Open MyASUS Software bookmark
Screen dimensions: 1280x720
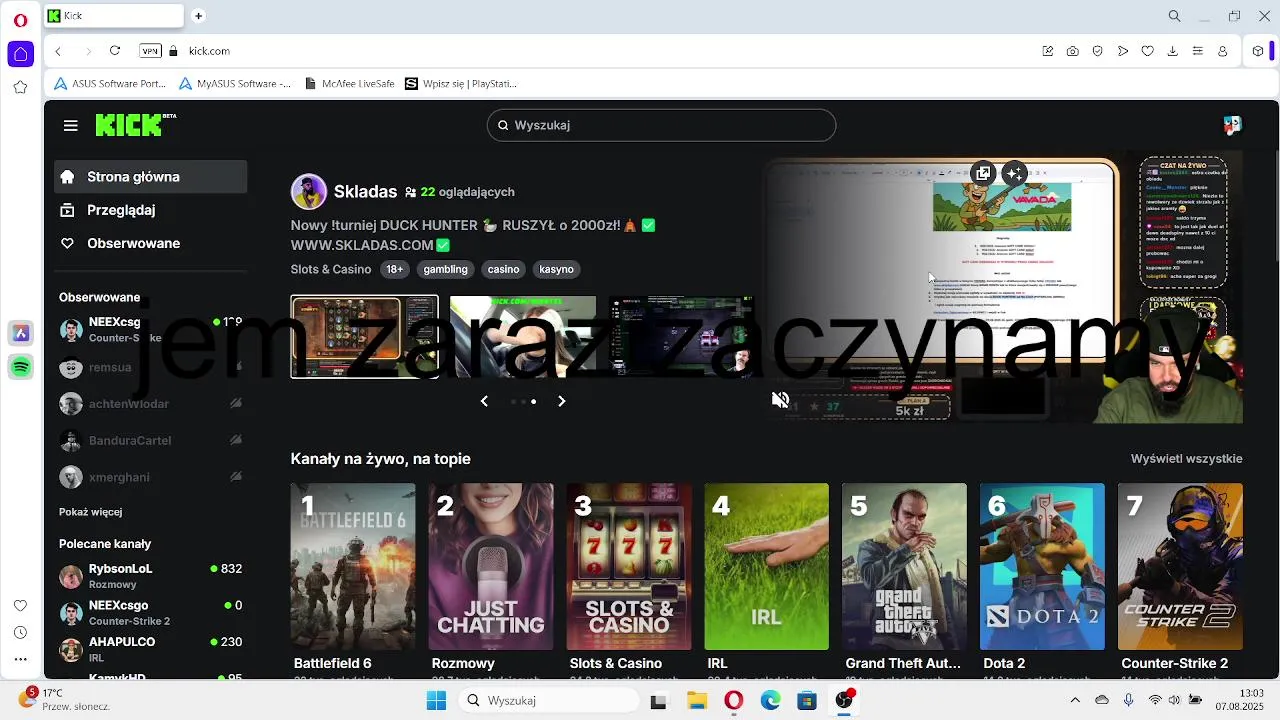click(235, 84)
